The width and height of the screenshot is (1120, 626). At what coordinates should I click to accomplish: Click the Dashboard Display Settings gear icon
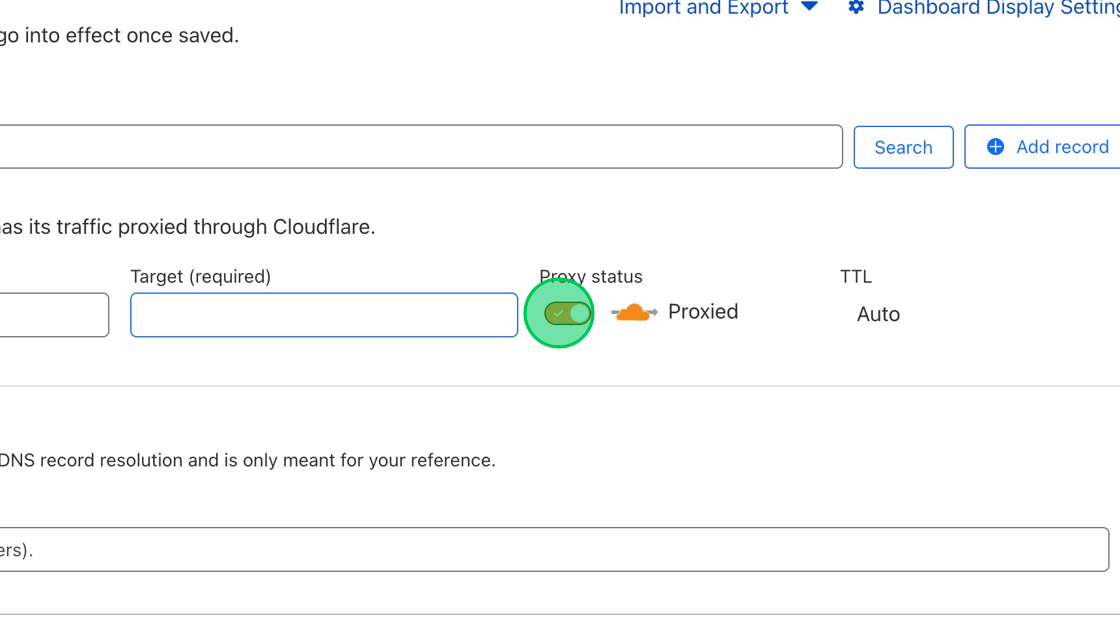pos(856,8)
